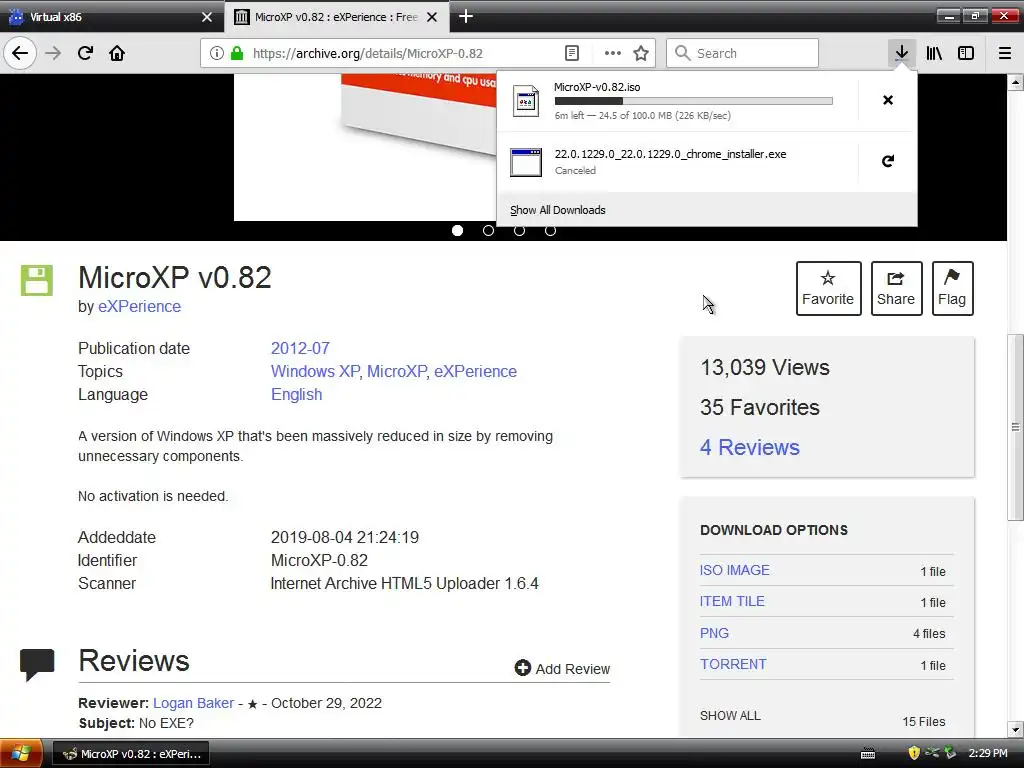Close the Virtual x86 tab
The image size is (1024, 768).
point(206,17)
